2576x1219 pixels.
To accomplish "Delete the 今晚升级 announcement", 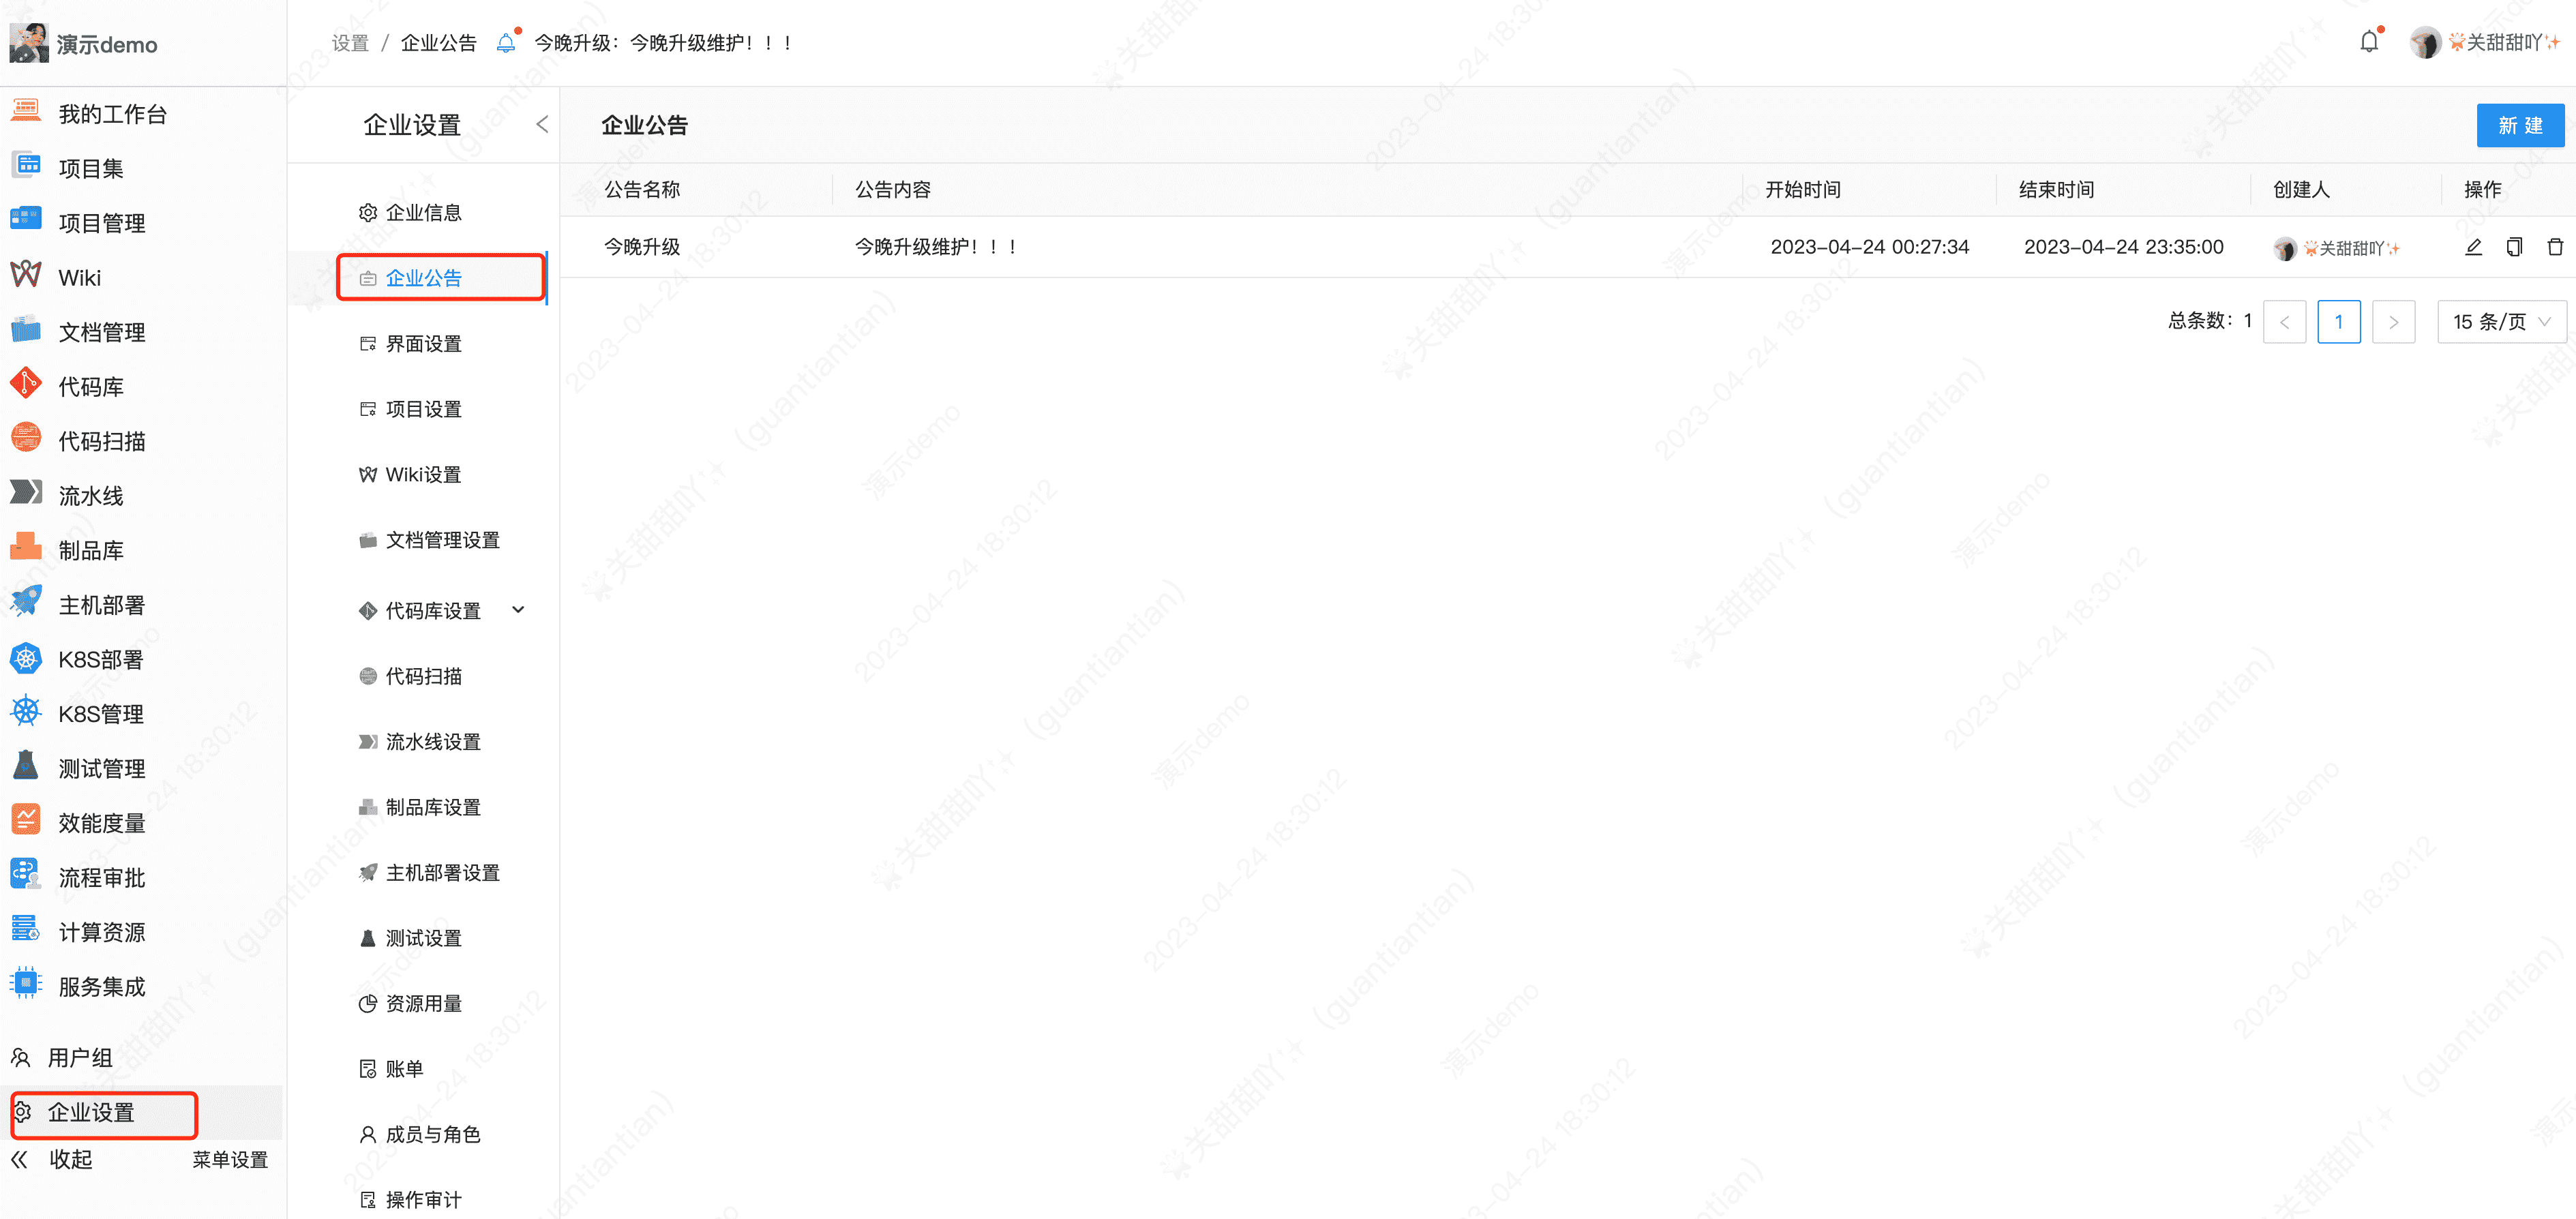I will point(2556,247).
